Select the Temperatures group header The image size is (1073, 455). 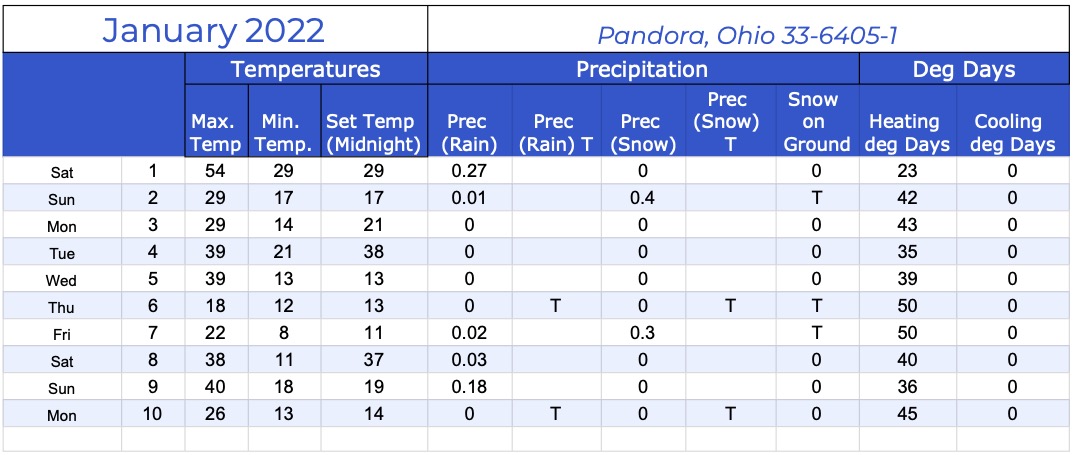(x=306, y=69)
